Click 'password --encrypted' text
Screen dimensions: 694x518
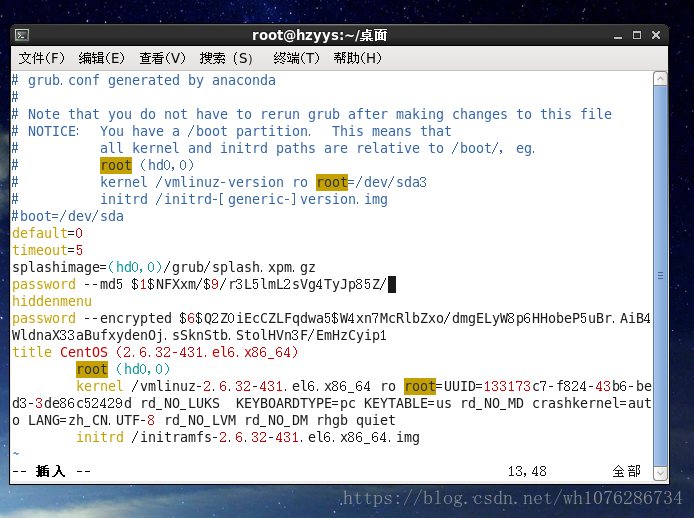[92, 318]
